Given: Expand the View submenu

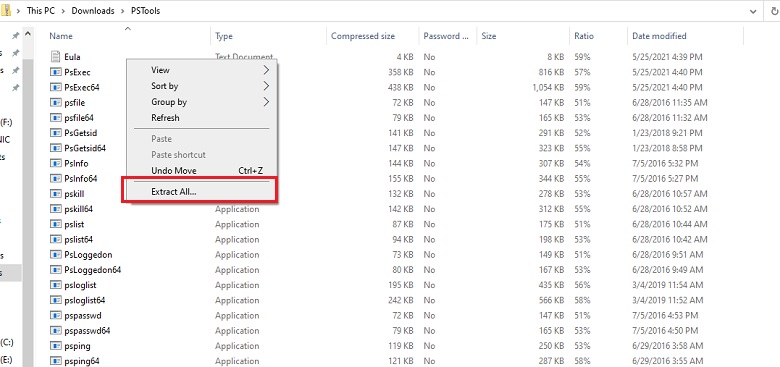Looking at the screenshot, I should (x=202, y=70).
